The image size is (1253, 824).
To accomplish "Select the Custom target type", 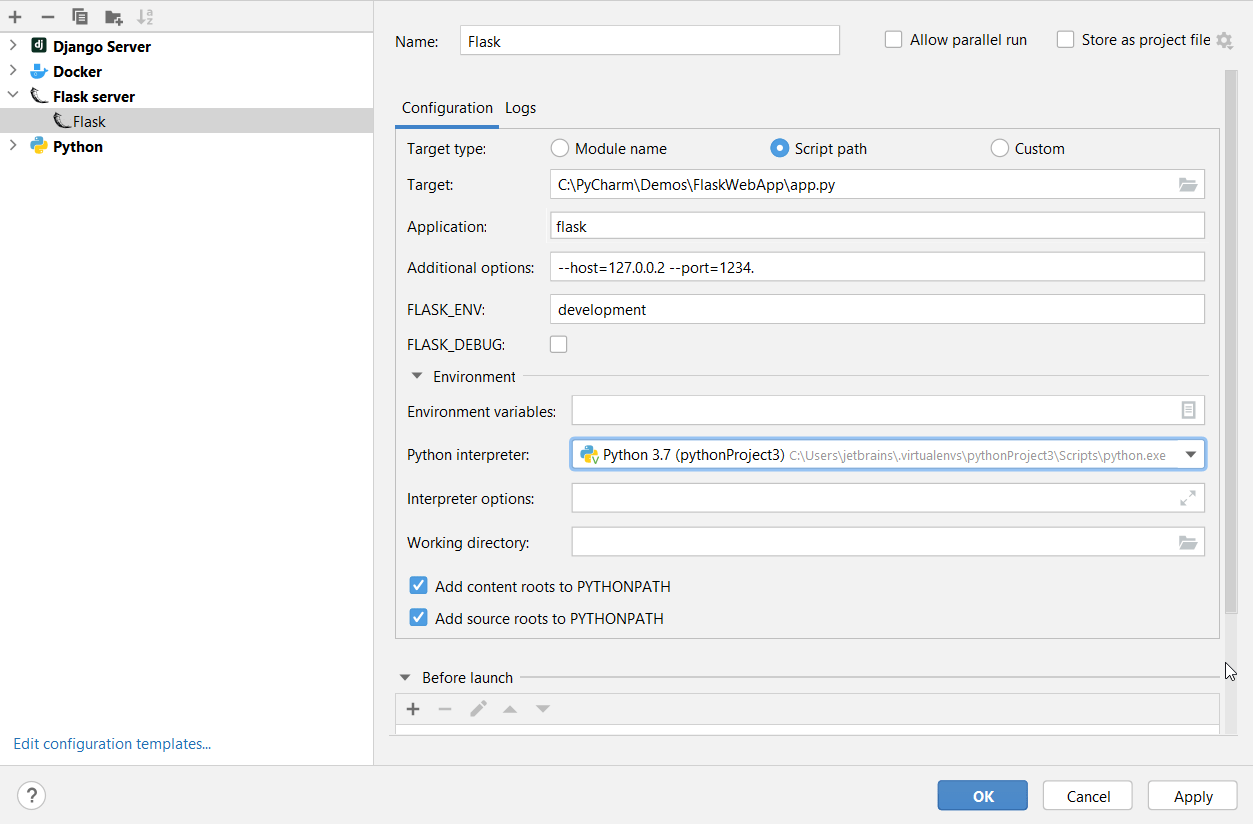I will click(999, 148).
